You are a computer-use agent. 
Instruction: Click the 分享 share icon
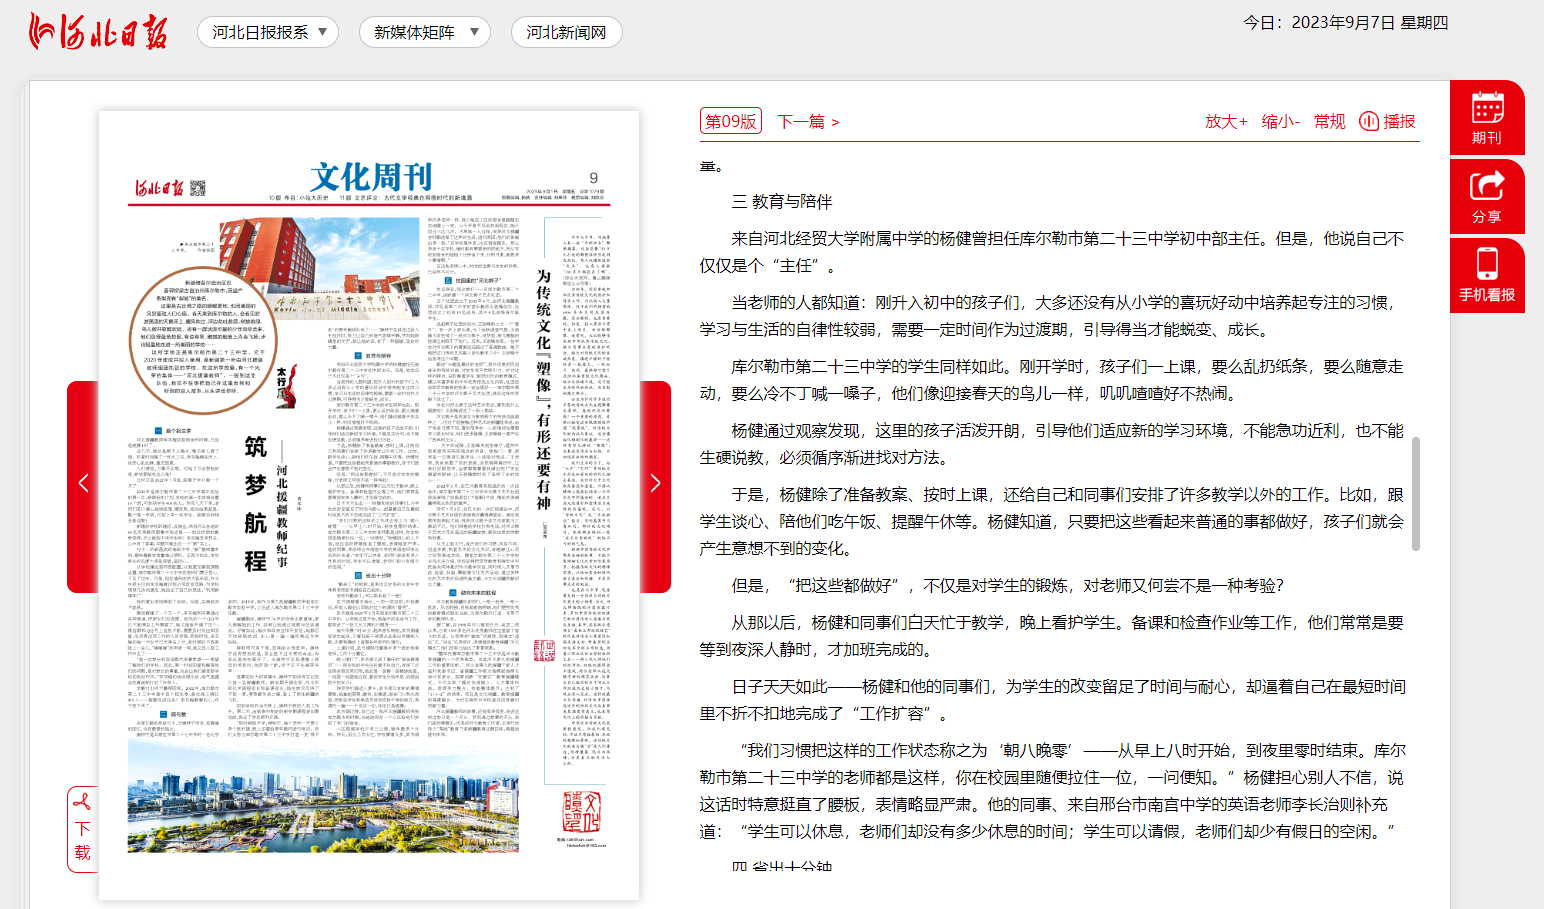1487,197
